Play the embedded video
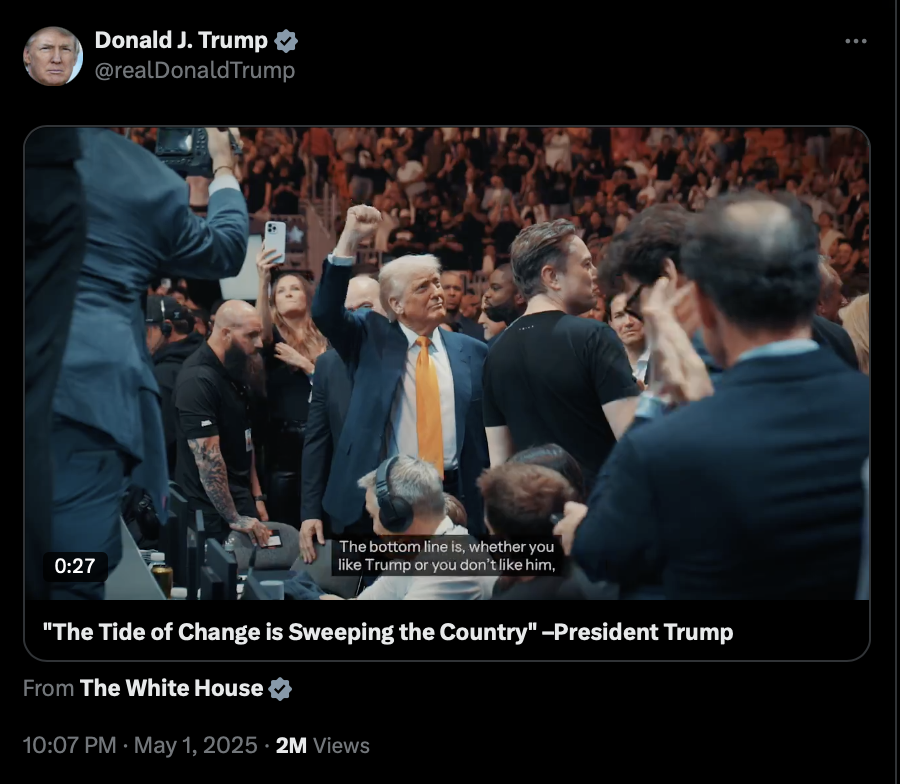Screen dimensions: 900x784 [447, 363]
